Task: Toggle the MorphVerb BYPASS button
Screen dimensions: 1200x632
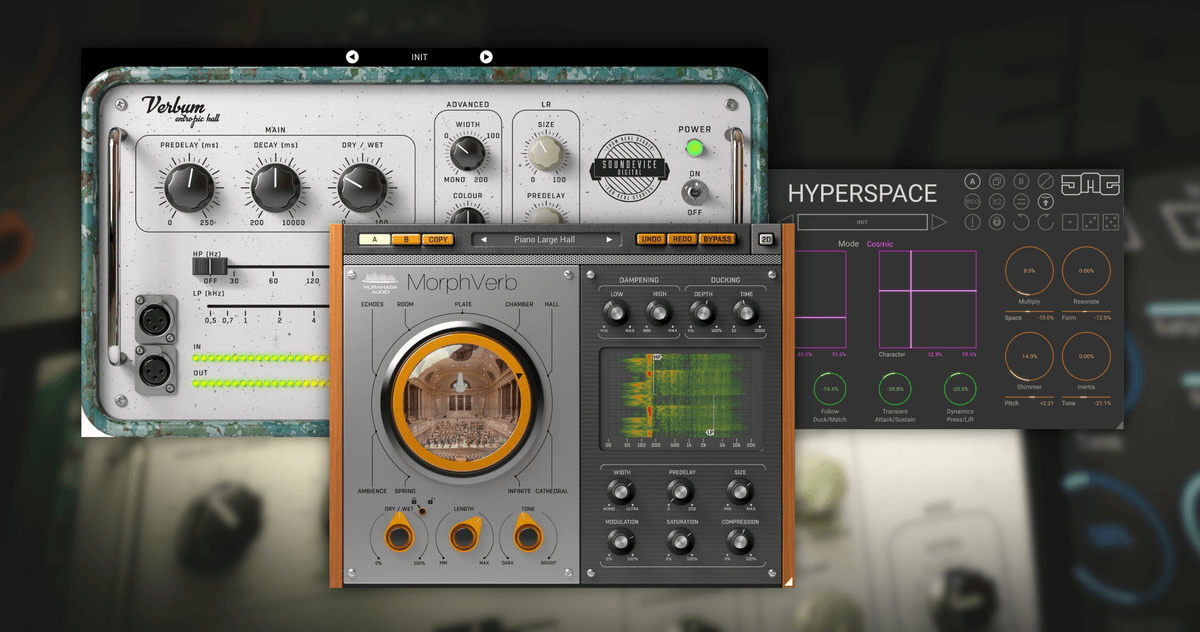Action: pyautogui.click(x=719, y=240)
